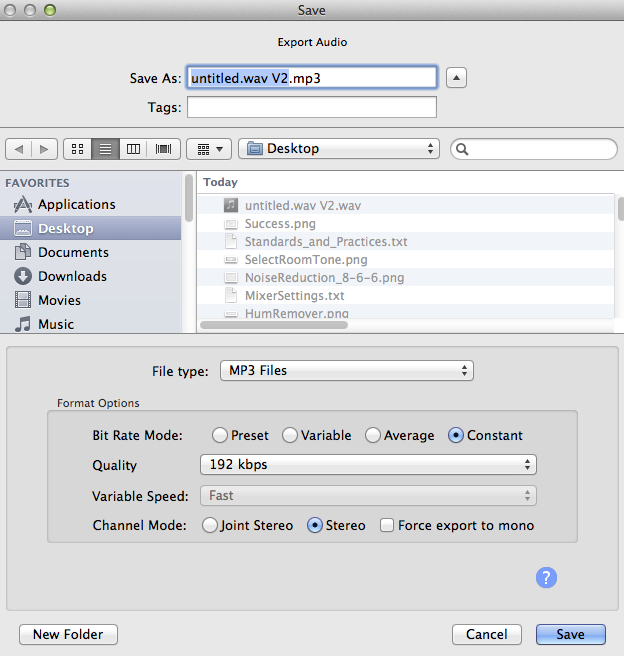
Task: Click the NoiseReduction_8-6-6.png file icon
Action: point(231,277)
